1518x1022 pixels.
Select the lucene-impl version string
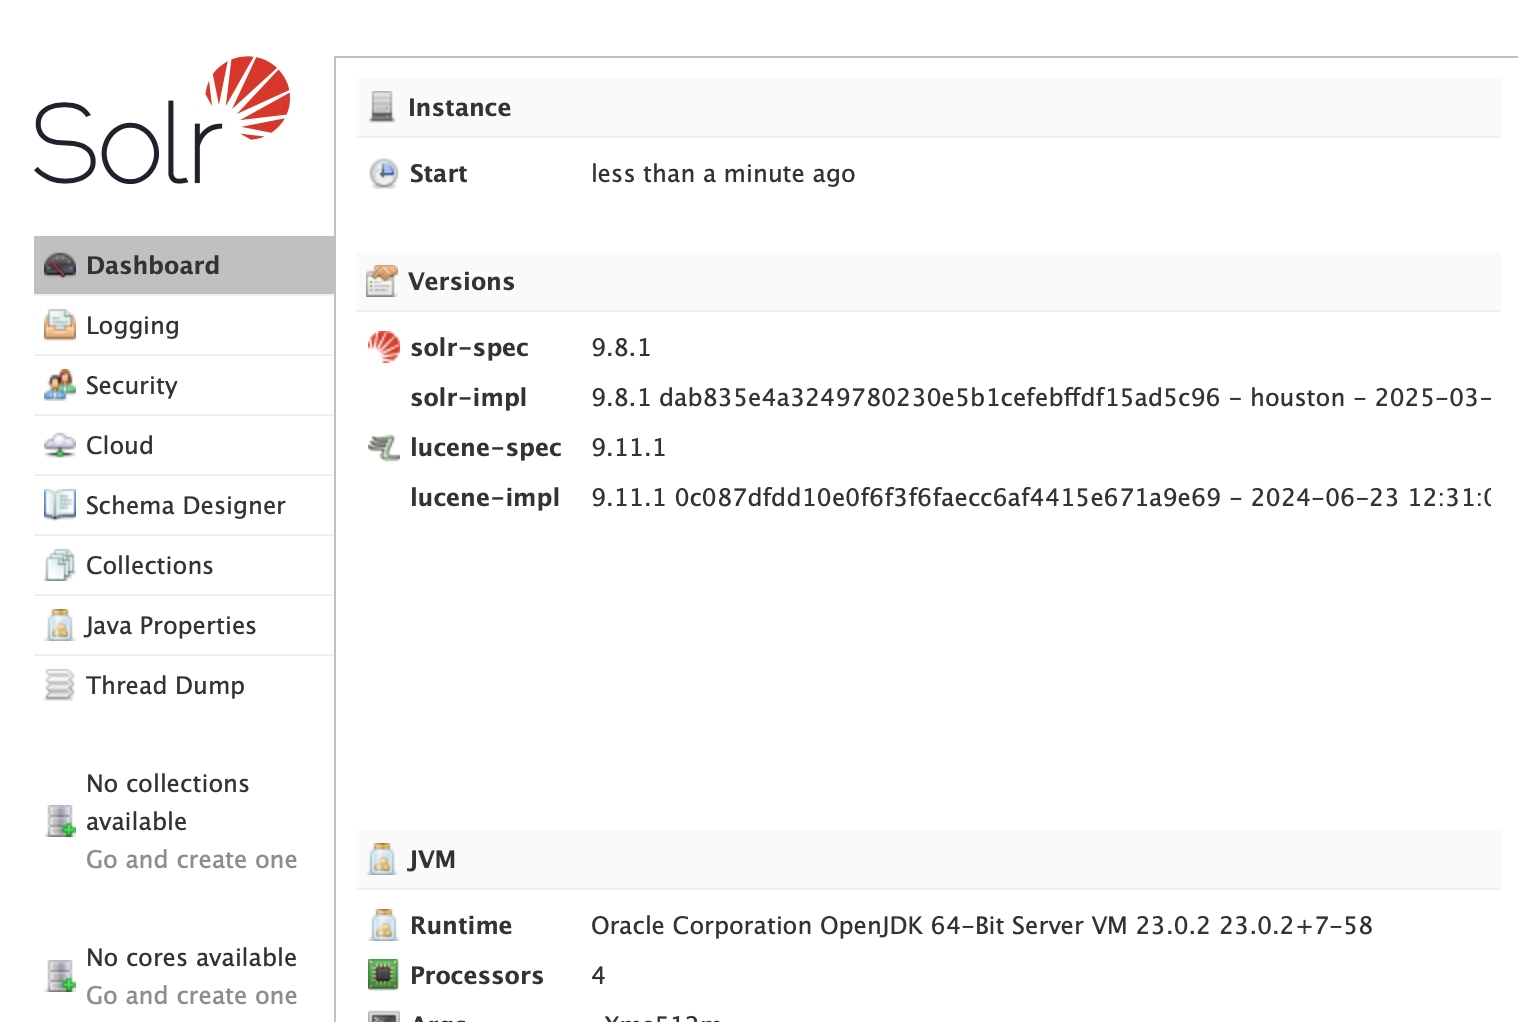(1041, 498)
